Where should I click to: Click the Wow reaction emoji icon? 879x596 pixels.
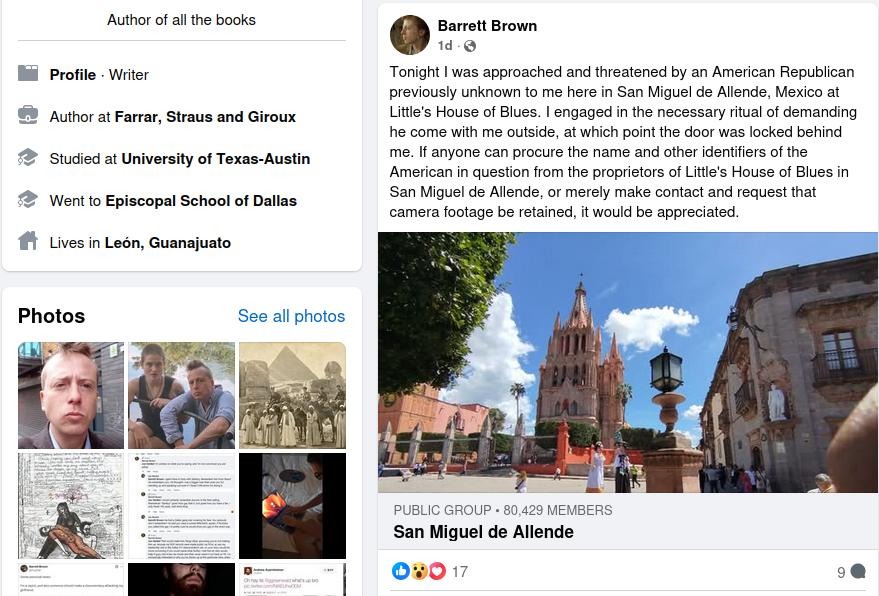pyautogui.click(x=419, y=571)
